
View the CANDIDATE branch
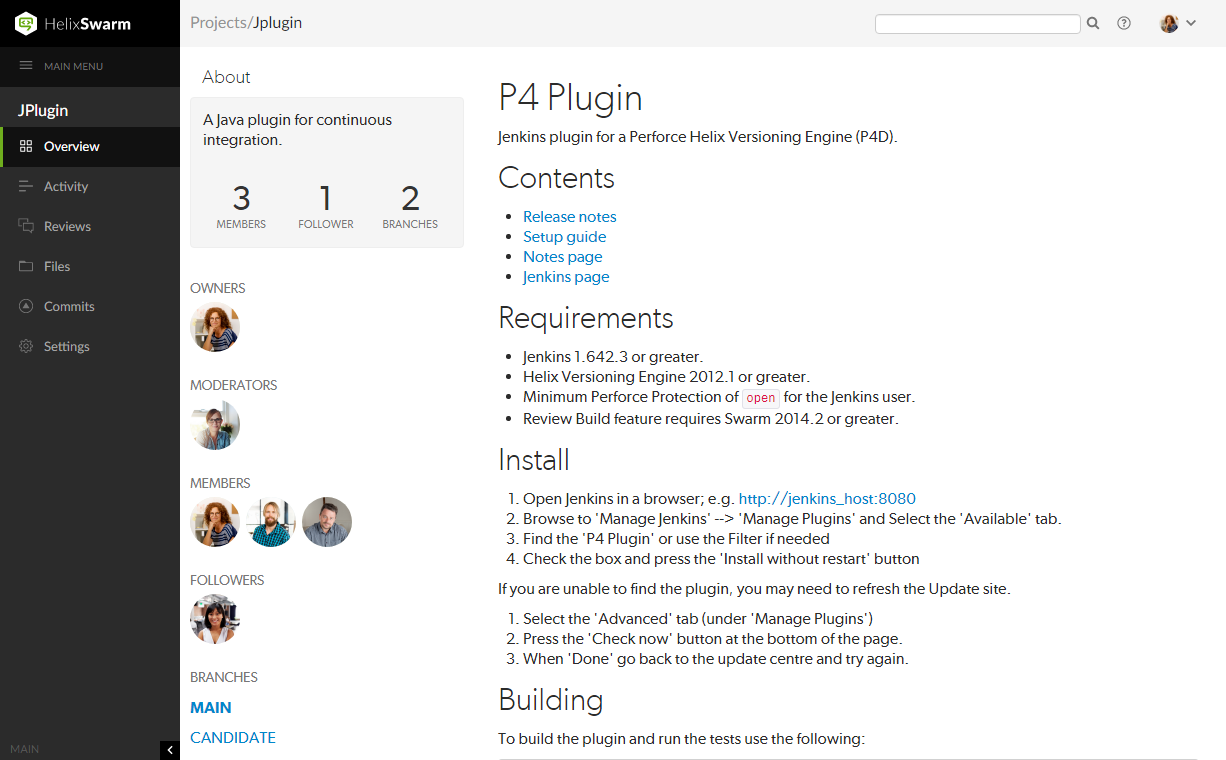pos(232,737)
